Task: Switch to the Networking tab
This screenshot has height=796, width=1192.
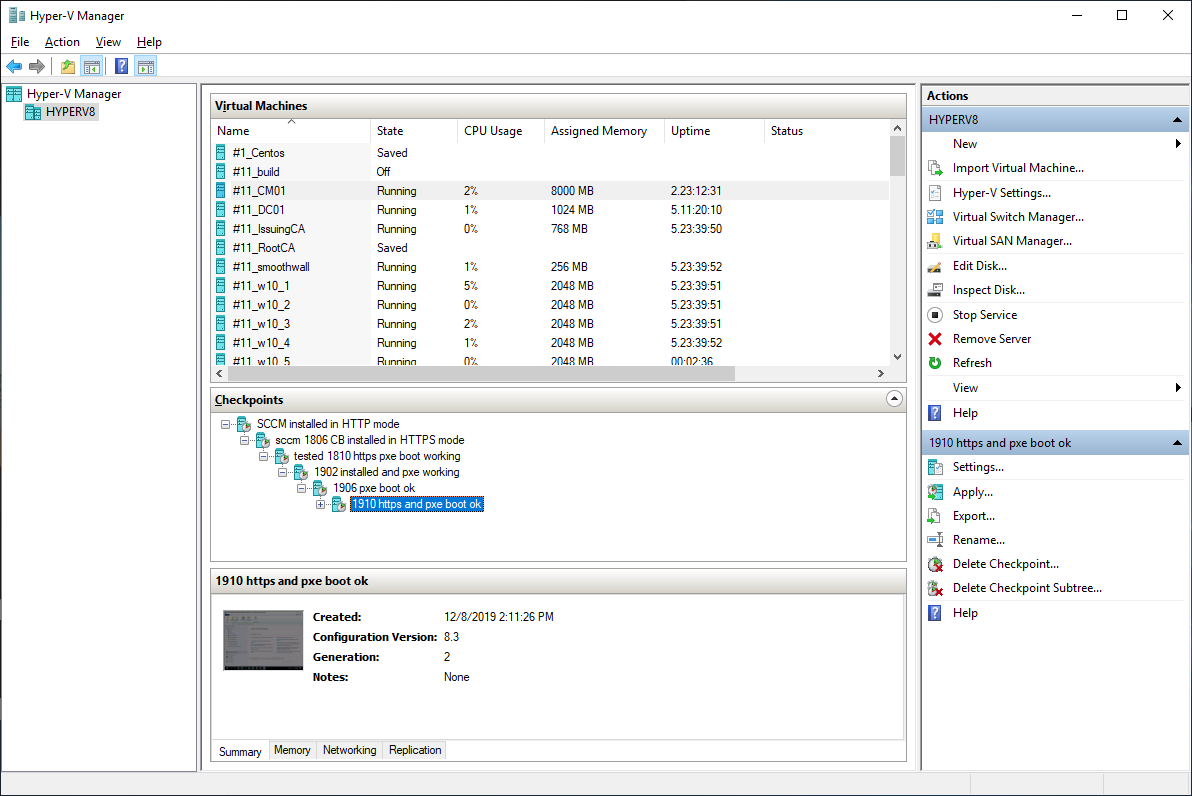Action: pyautogui.click(x=350, y=750)
